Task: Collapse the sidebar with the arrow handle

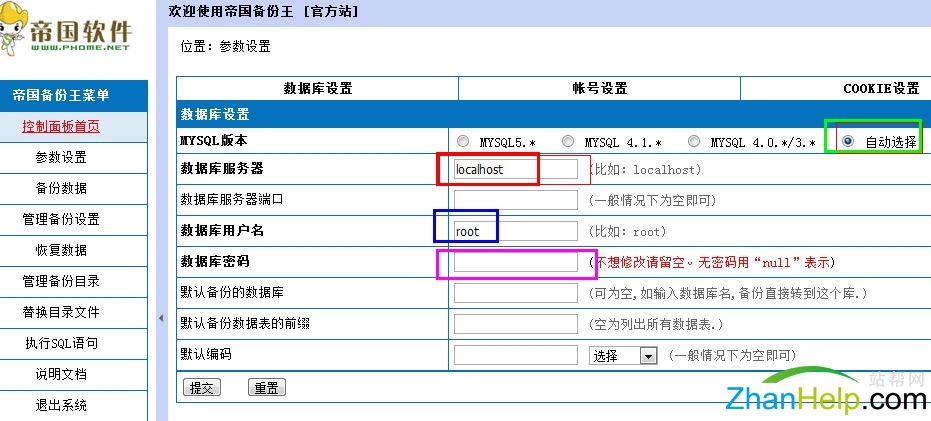Action: (160, 319)
